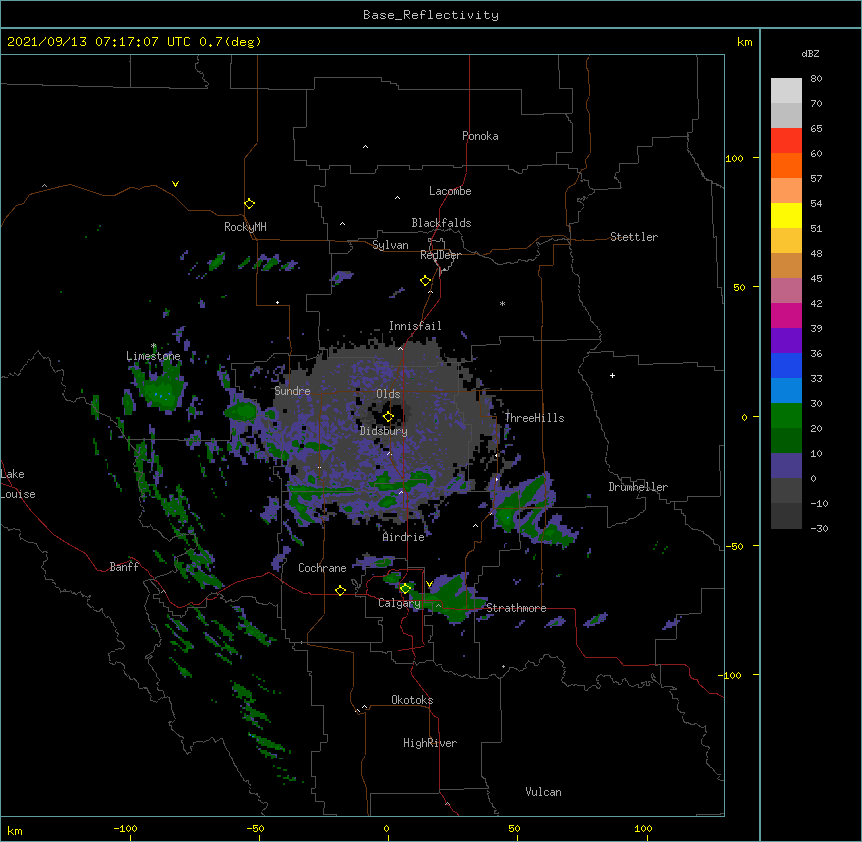
Task: Click the HighRiver label
Action: [x=430, y=743]
